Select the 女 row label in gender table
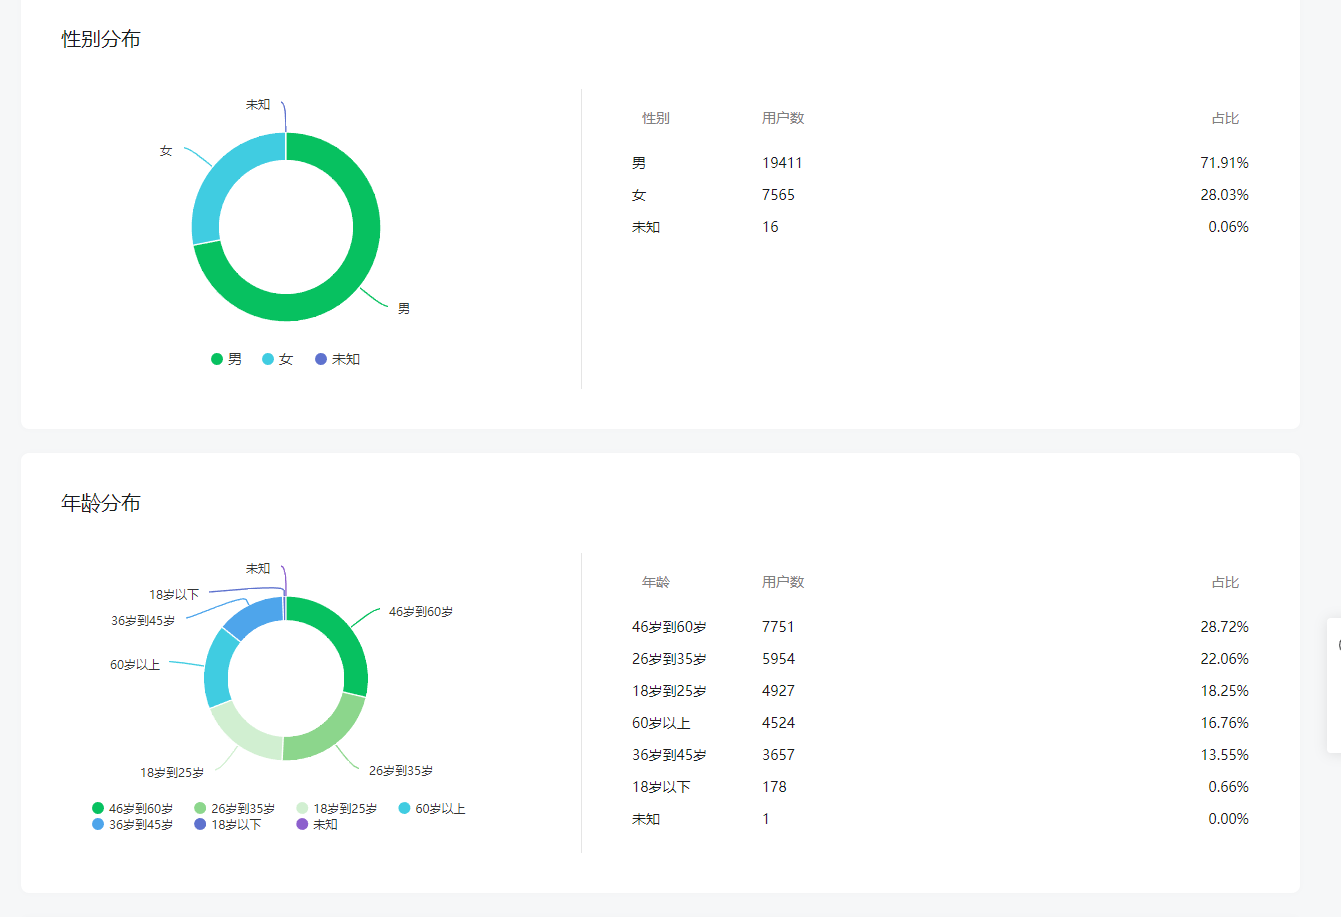The width and height of the screenshot is (1341, 917). tap(639, 195)
